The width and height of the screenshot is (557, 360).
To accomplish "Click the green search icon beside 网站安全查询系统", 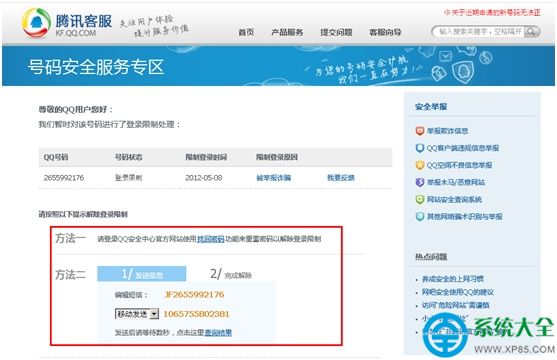I will [420, 199].
